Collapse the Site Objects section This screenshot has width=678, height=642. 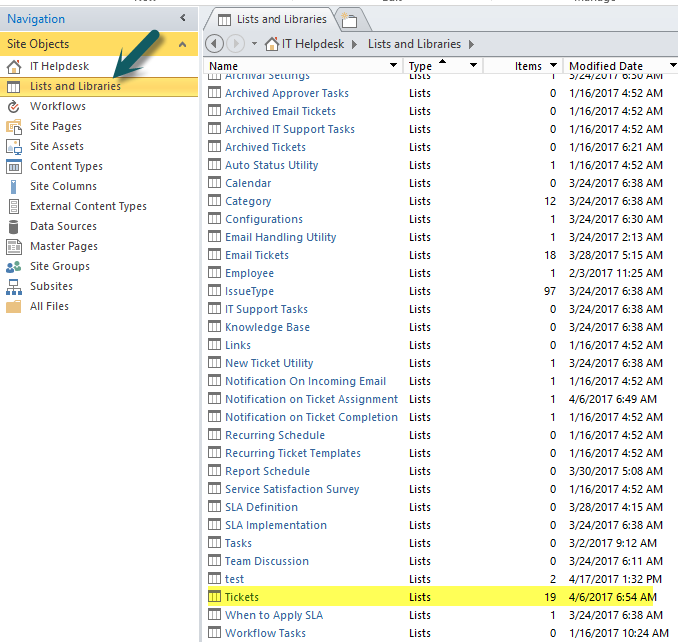point(182,44)
